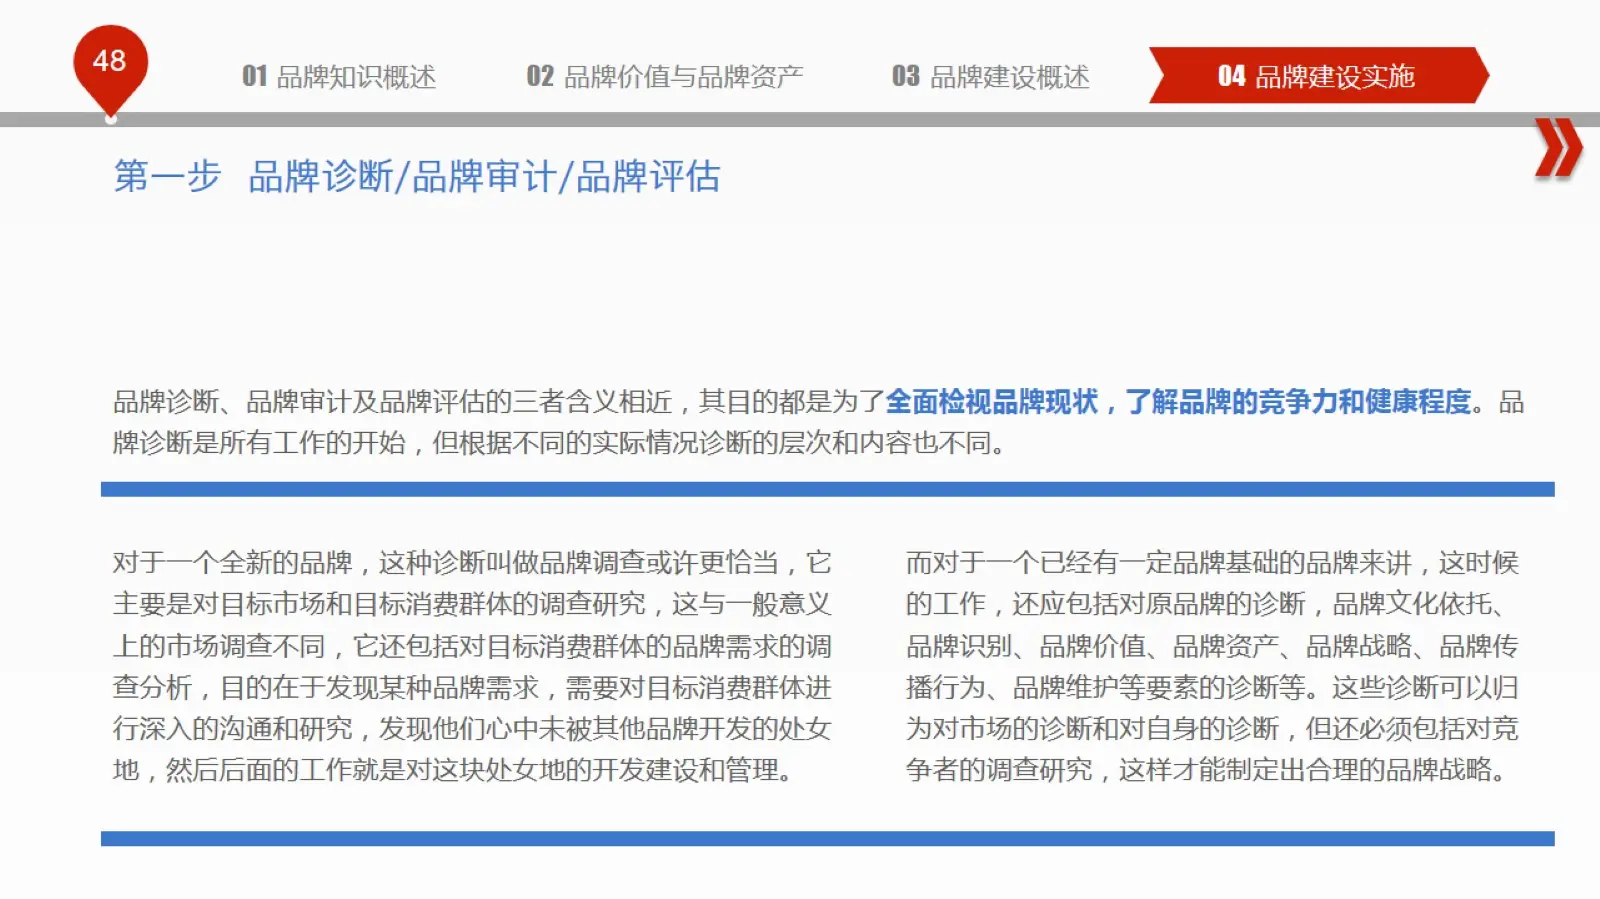Click the blue bold text 全面检视品牌现状
Viewport: 1600px width, 899px height.
point(992,401)
